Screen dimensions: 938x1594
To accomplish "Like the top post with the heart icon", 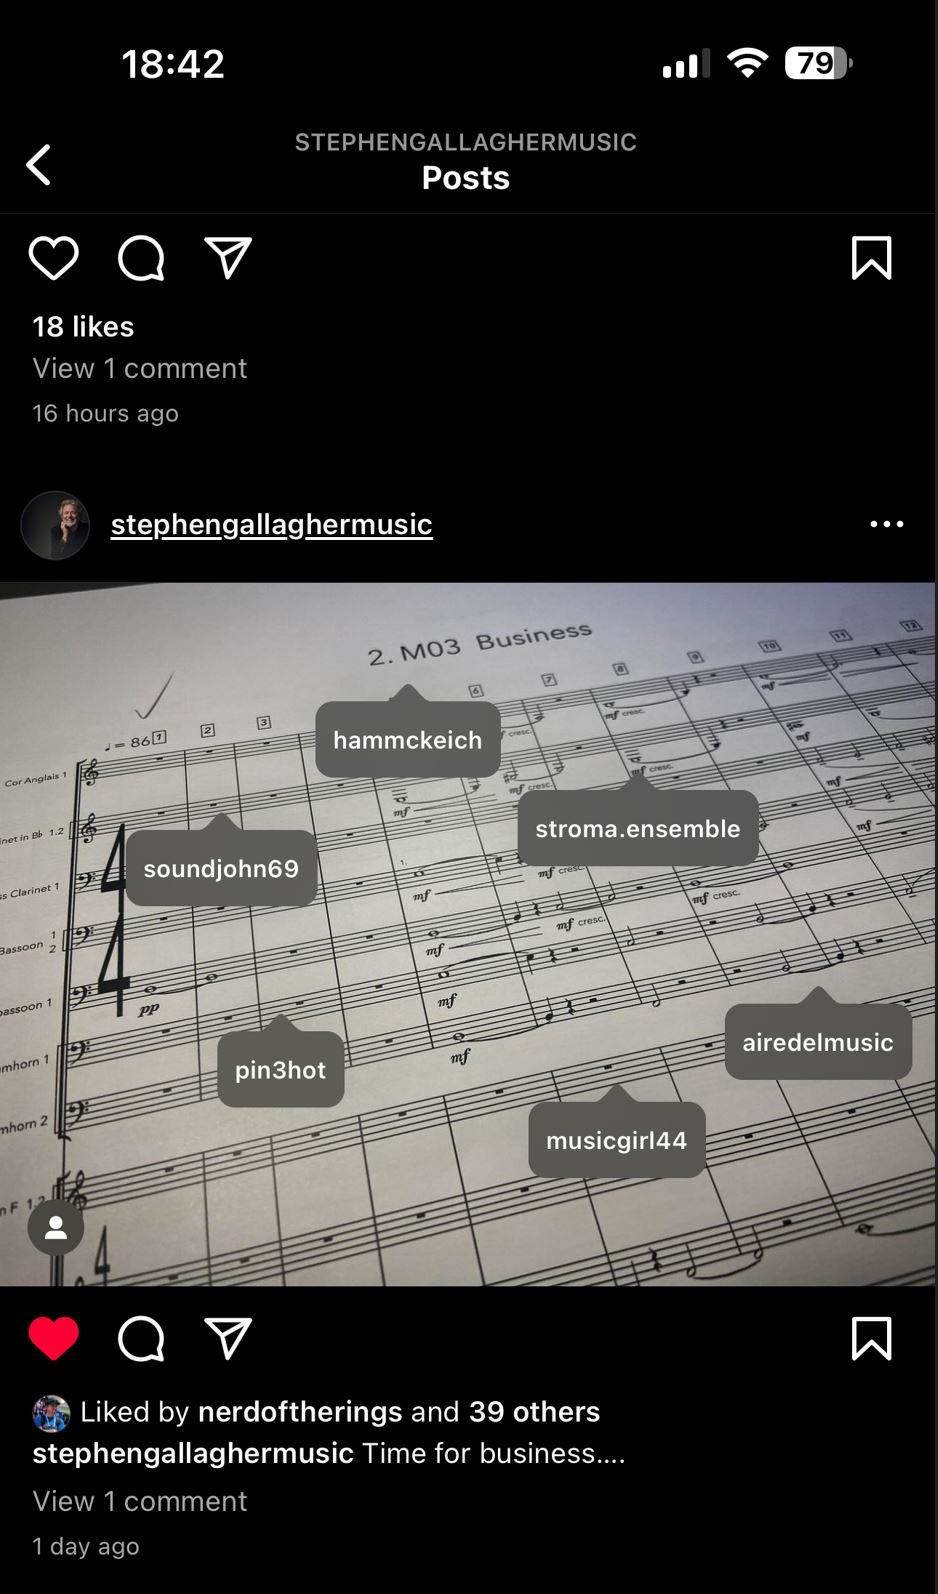I will pyautogui.click(x=53, y=258).
